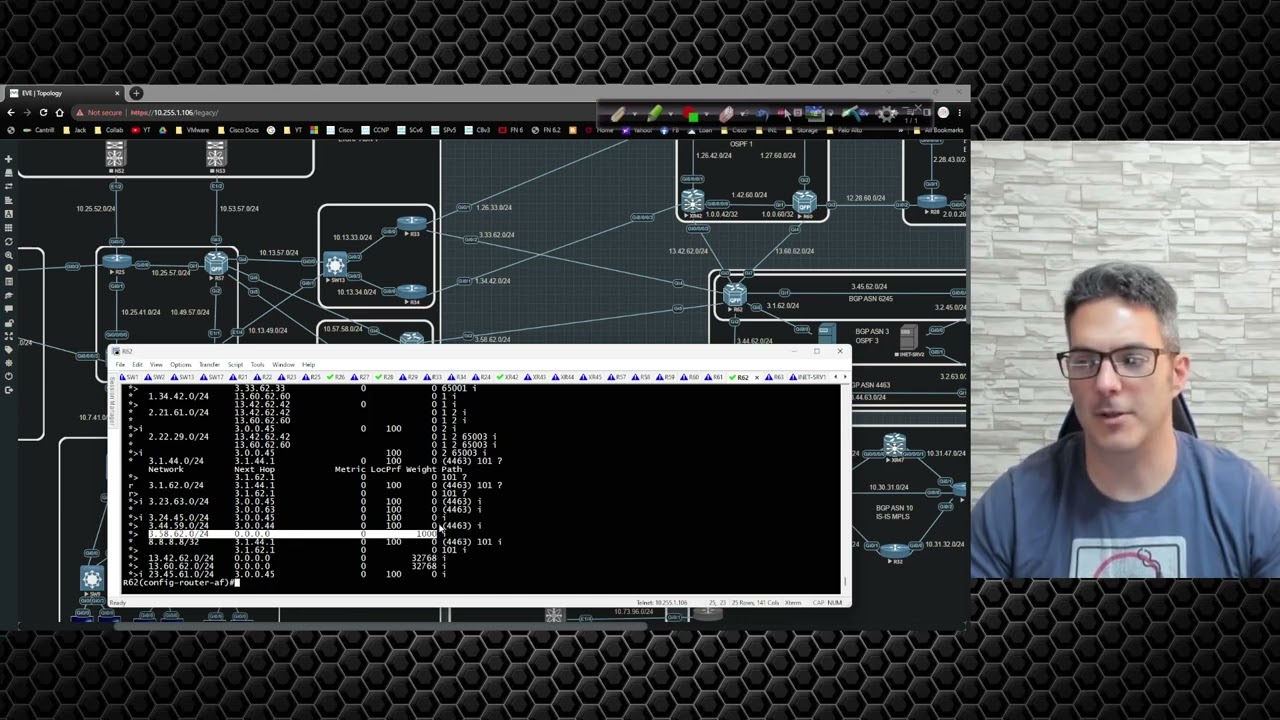Click the highlighted 3.58.62.0/24 route row

[x=293, y=534]
